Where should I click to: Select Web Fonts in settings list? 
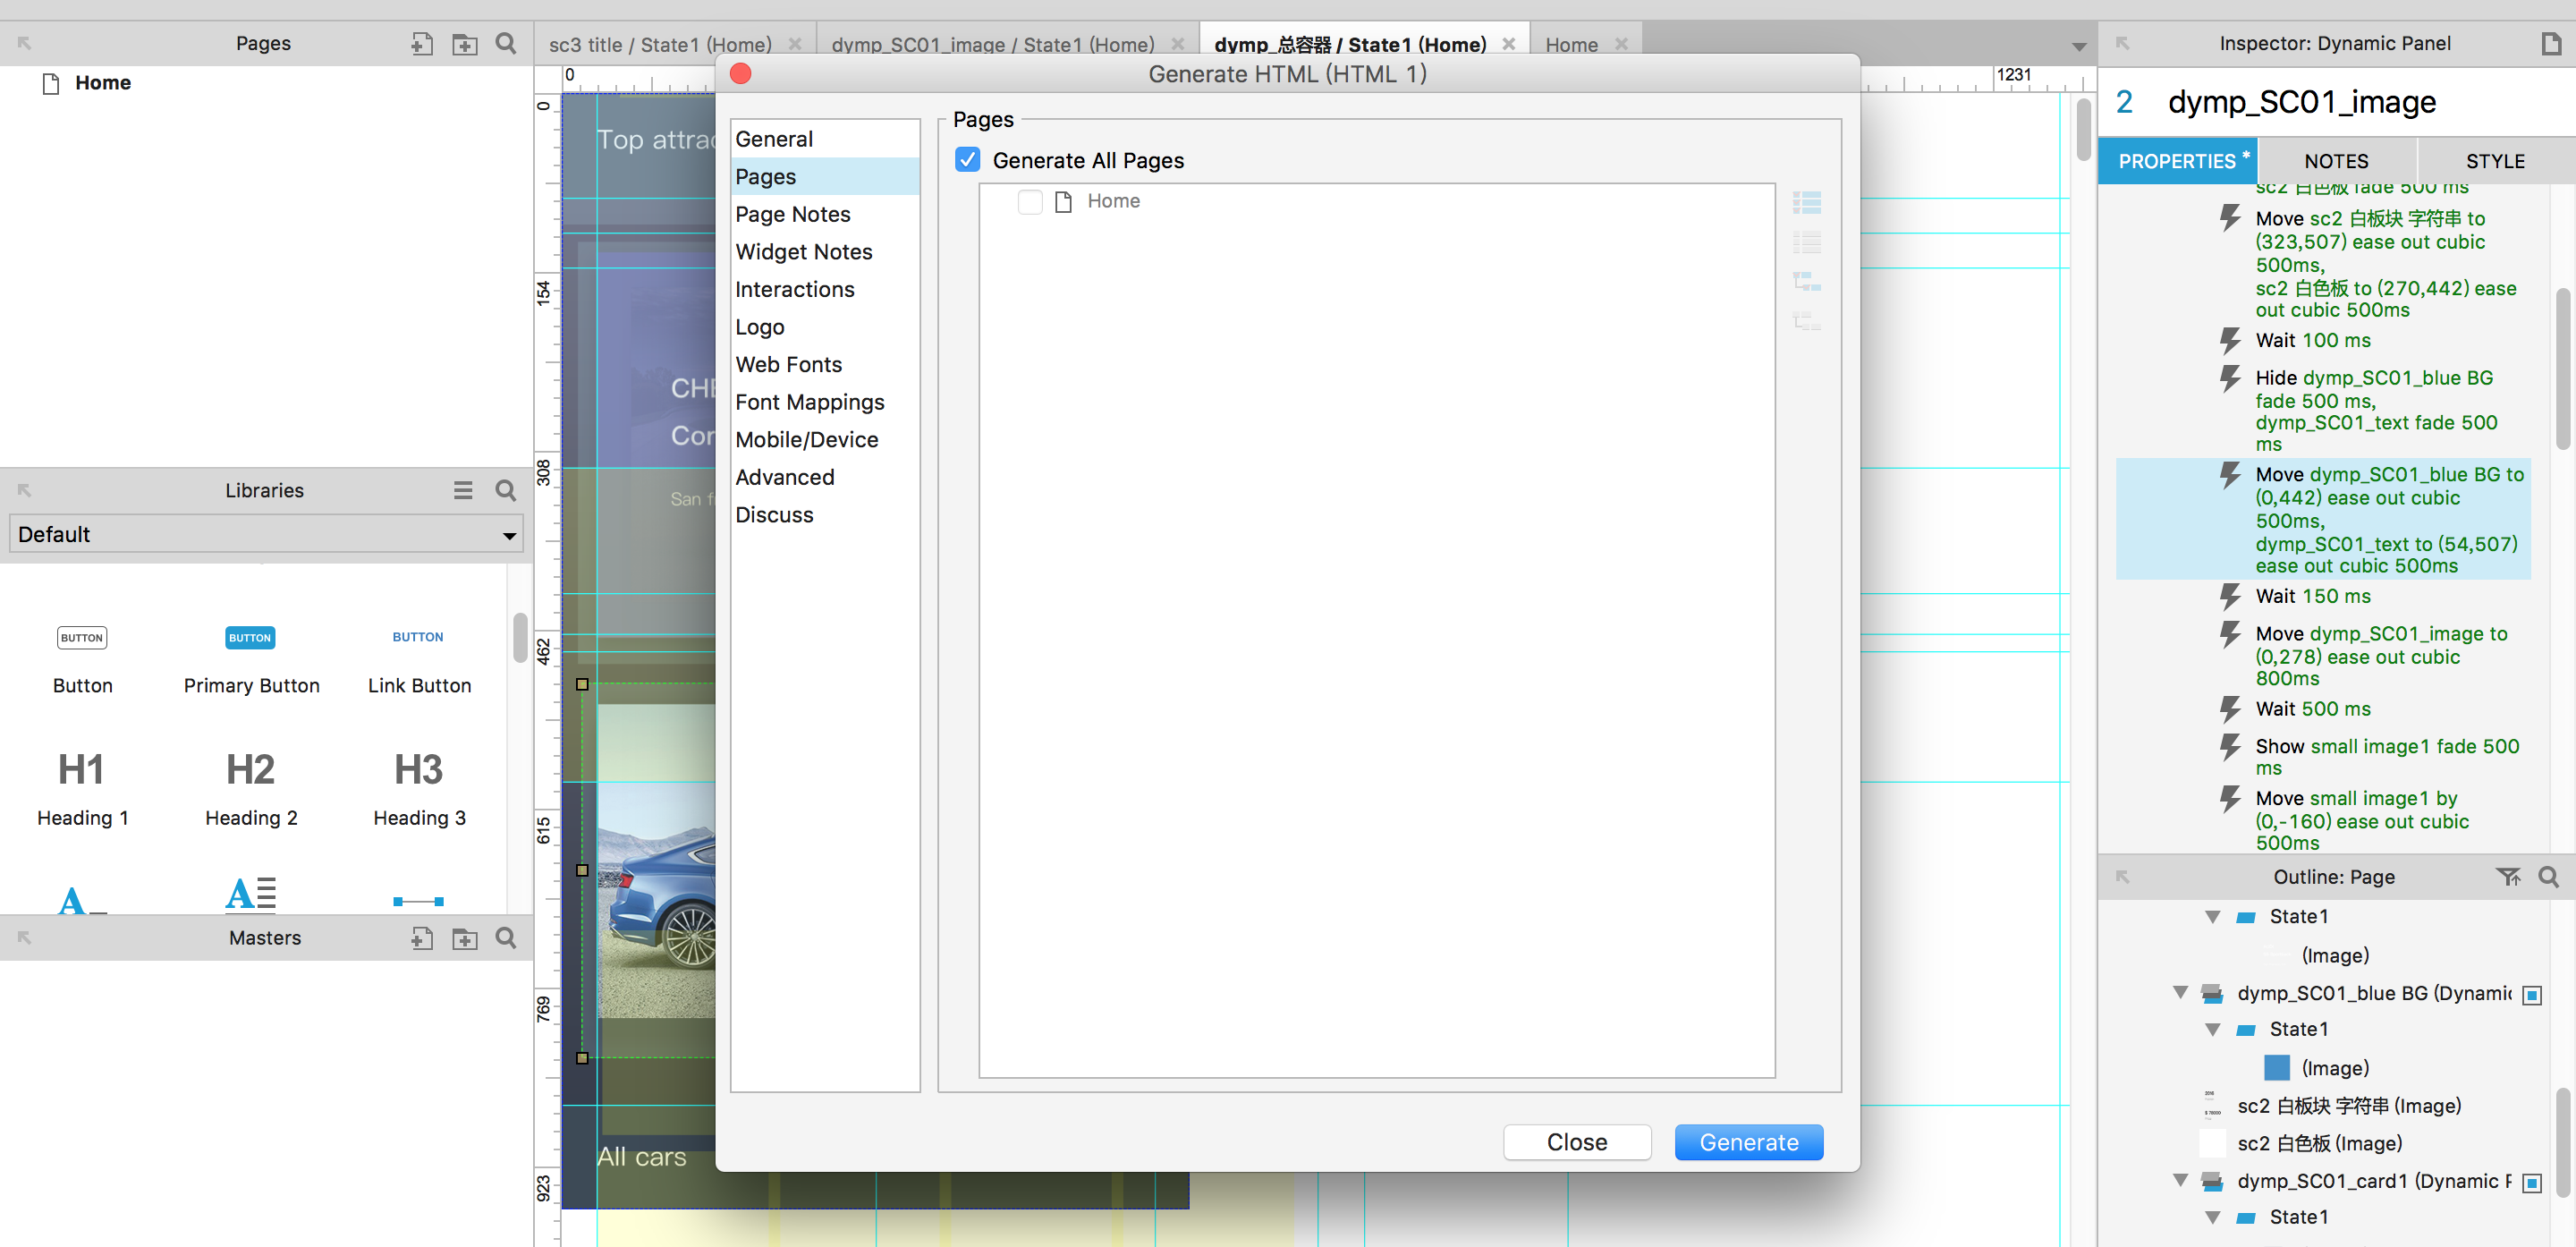coord(788,364)
